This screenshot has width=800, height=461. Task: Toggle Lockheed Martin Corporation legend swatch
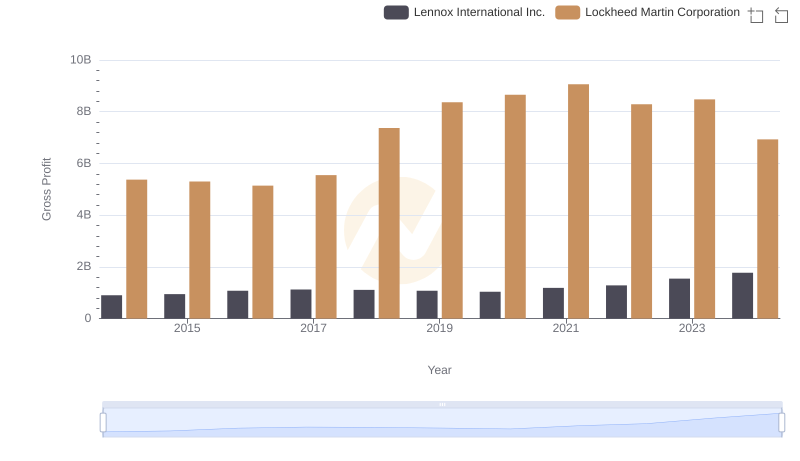567,12
